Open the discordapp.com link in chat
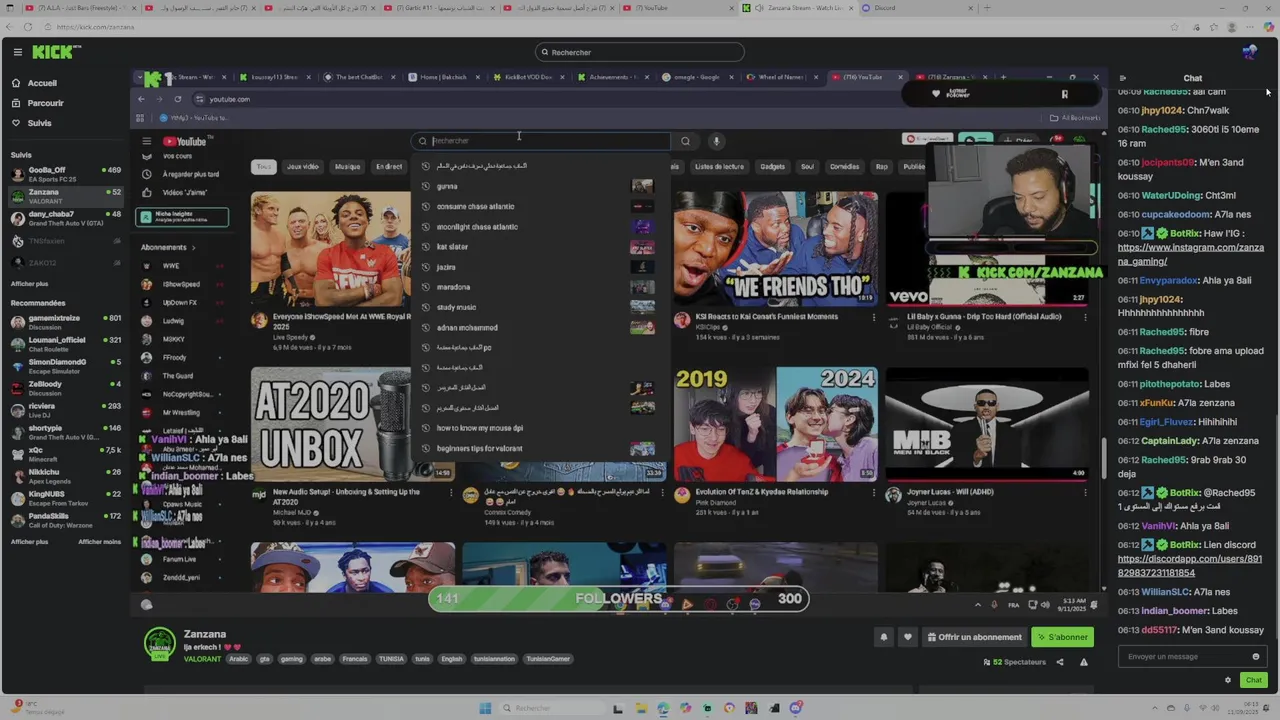 click(x=1189, y=566)
